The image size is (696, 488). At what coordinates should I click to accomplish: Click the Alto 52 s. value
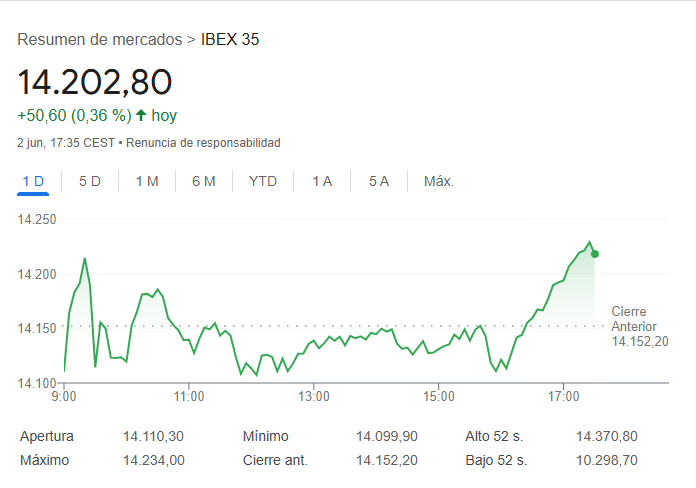[606, 436]
